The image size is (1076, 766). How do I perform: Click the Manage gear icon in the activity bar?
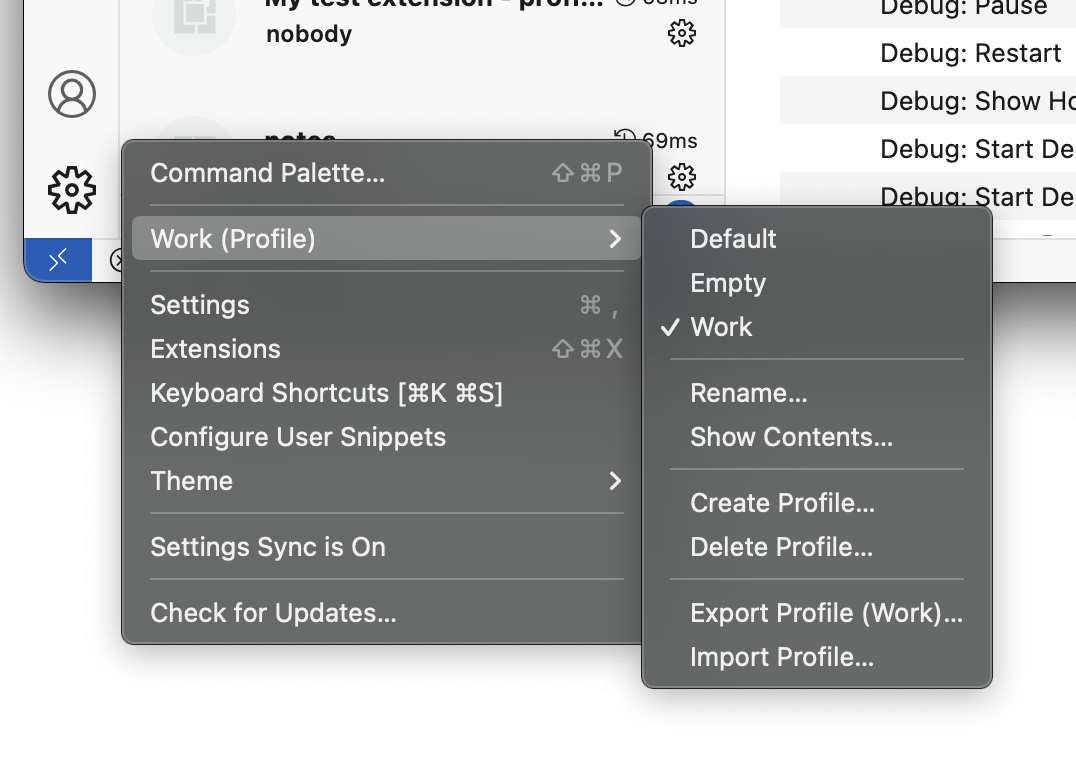[x=71, y=189]
